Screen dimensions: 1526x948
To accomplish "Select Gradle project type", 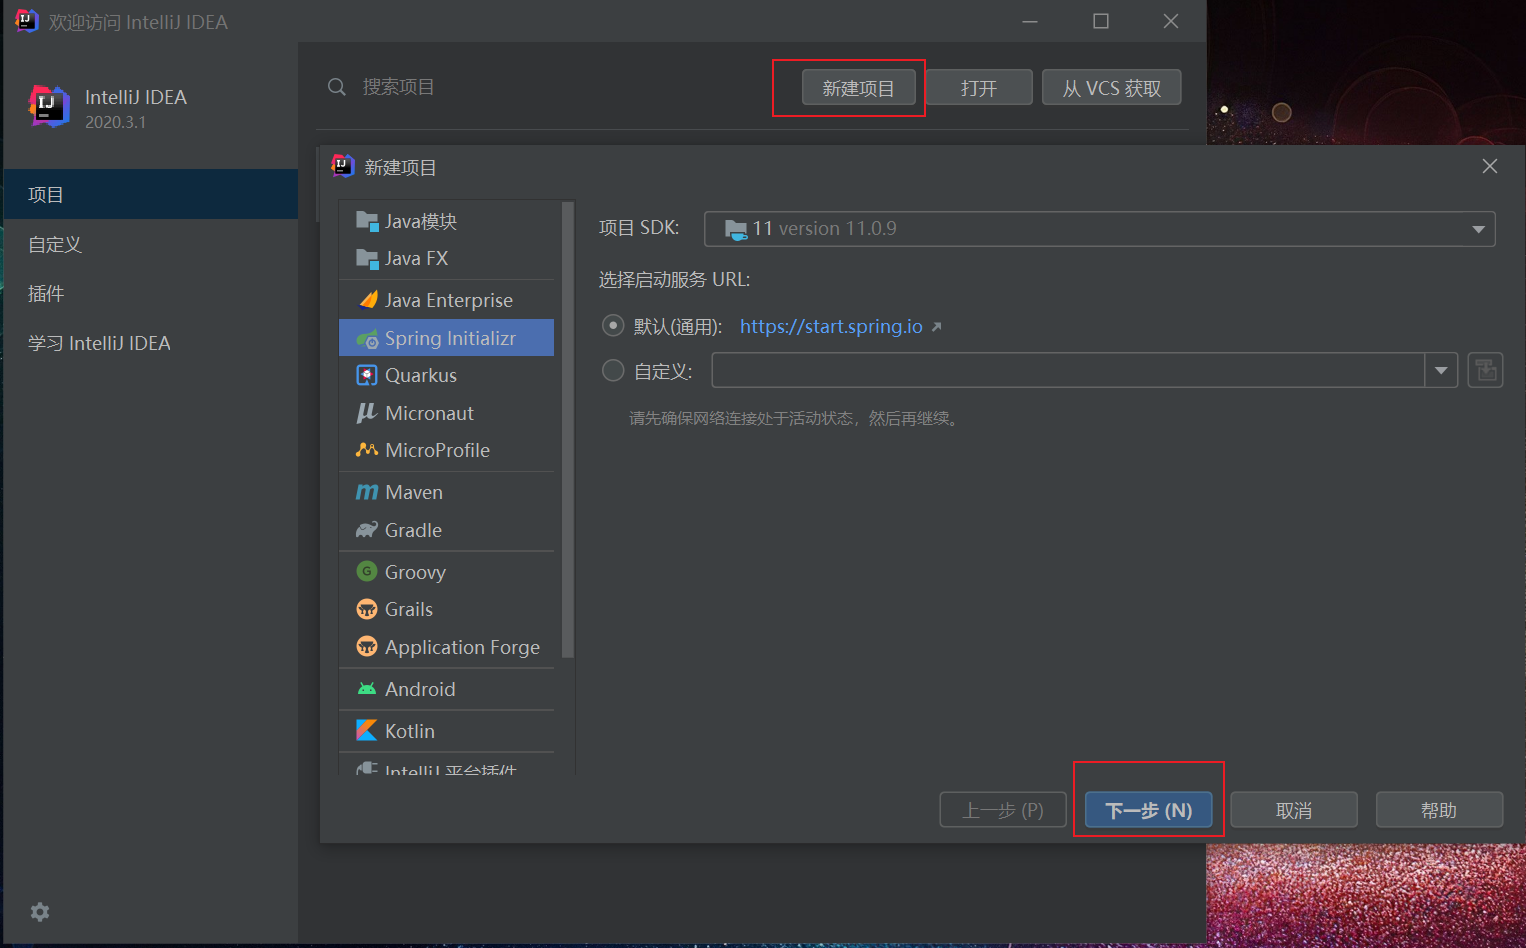I will tap(447, 530).
